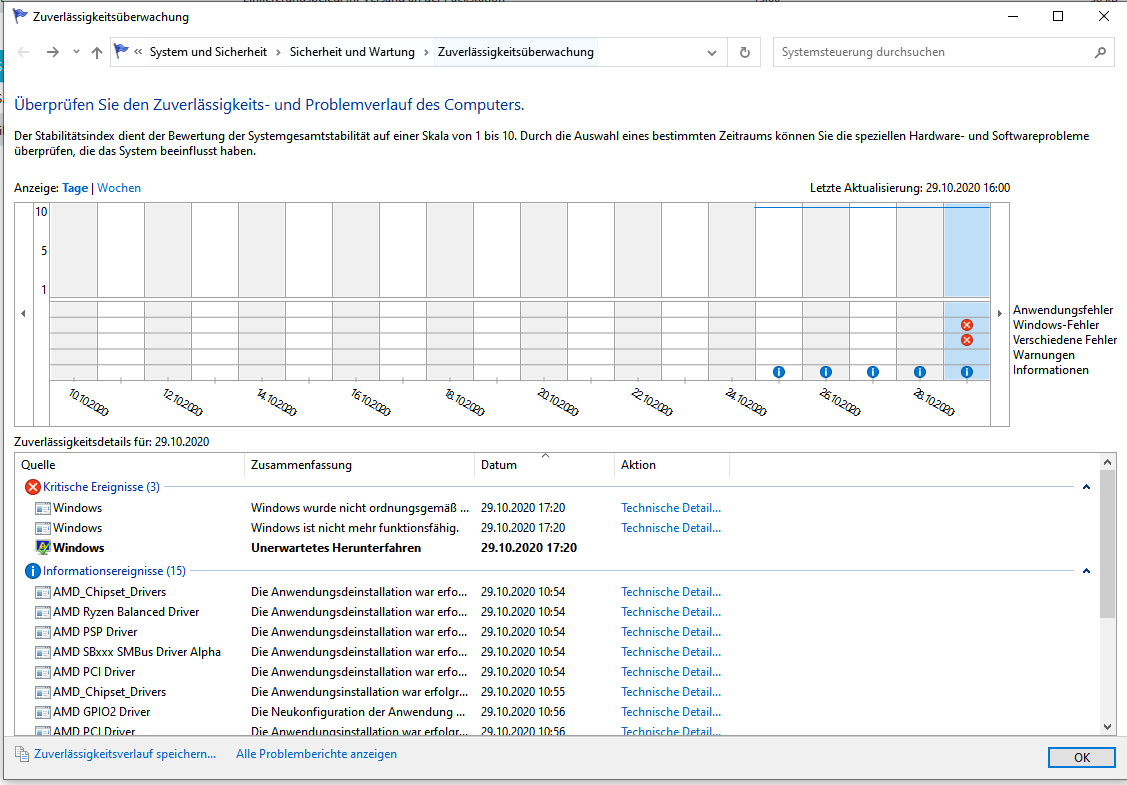The image size is (1127, 785).
Task: Open Technische Details for AMD GPIO2 Driver
Action: point(671,712)
